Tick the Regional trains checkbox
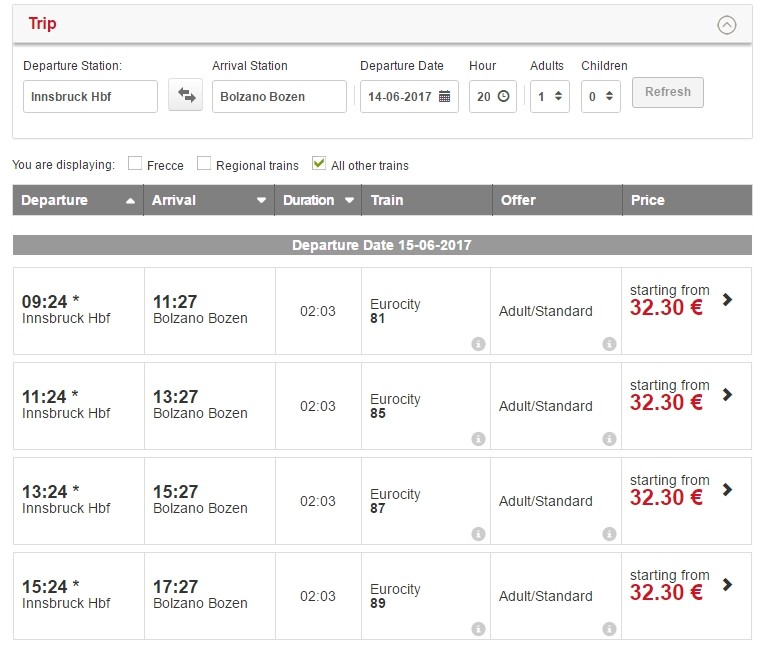 click(204, 164)
